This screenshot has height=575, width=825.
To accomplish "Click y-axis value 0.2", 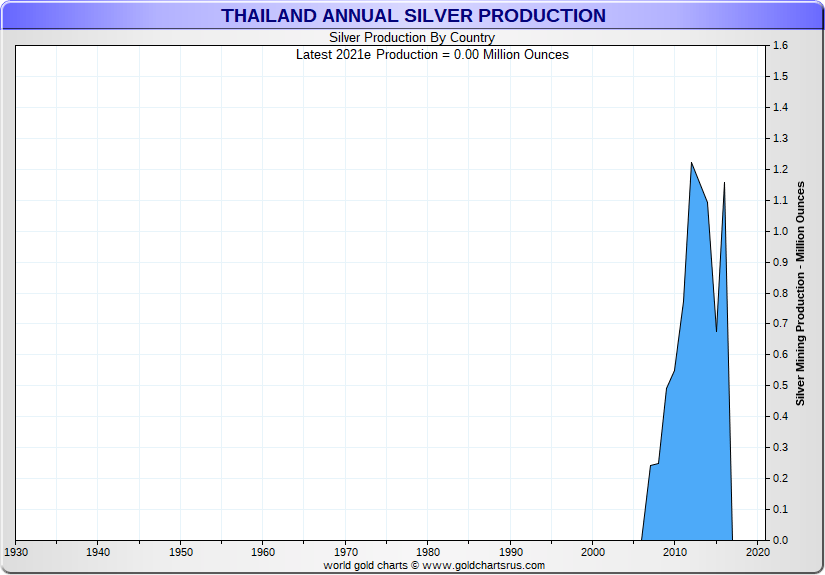I will 780,479.
